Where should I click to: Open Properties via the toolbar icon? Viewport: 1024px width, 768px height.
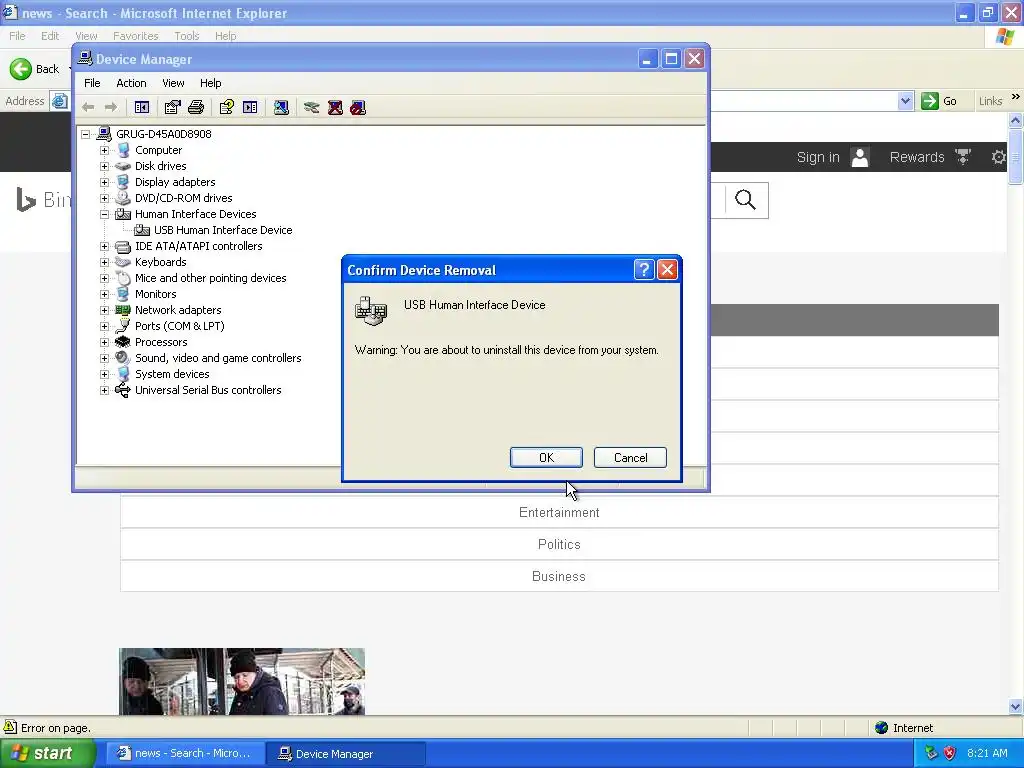coord(172,107)
